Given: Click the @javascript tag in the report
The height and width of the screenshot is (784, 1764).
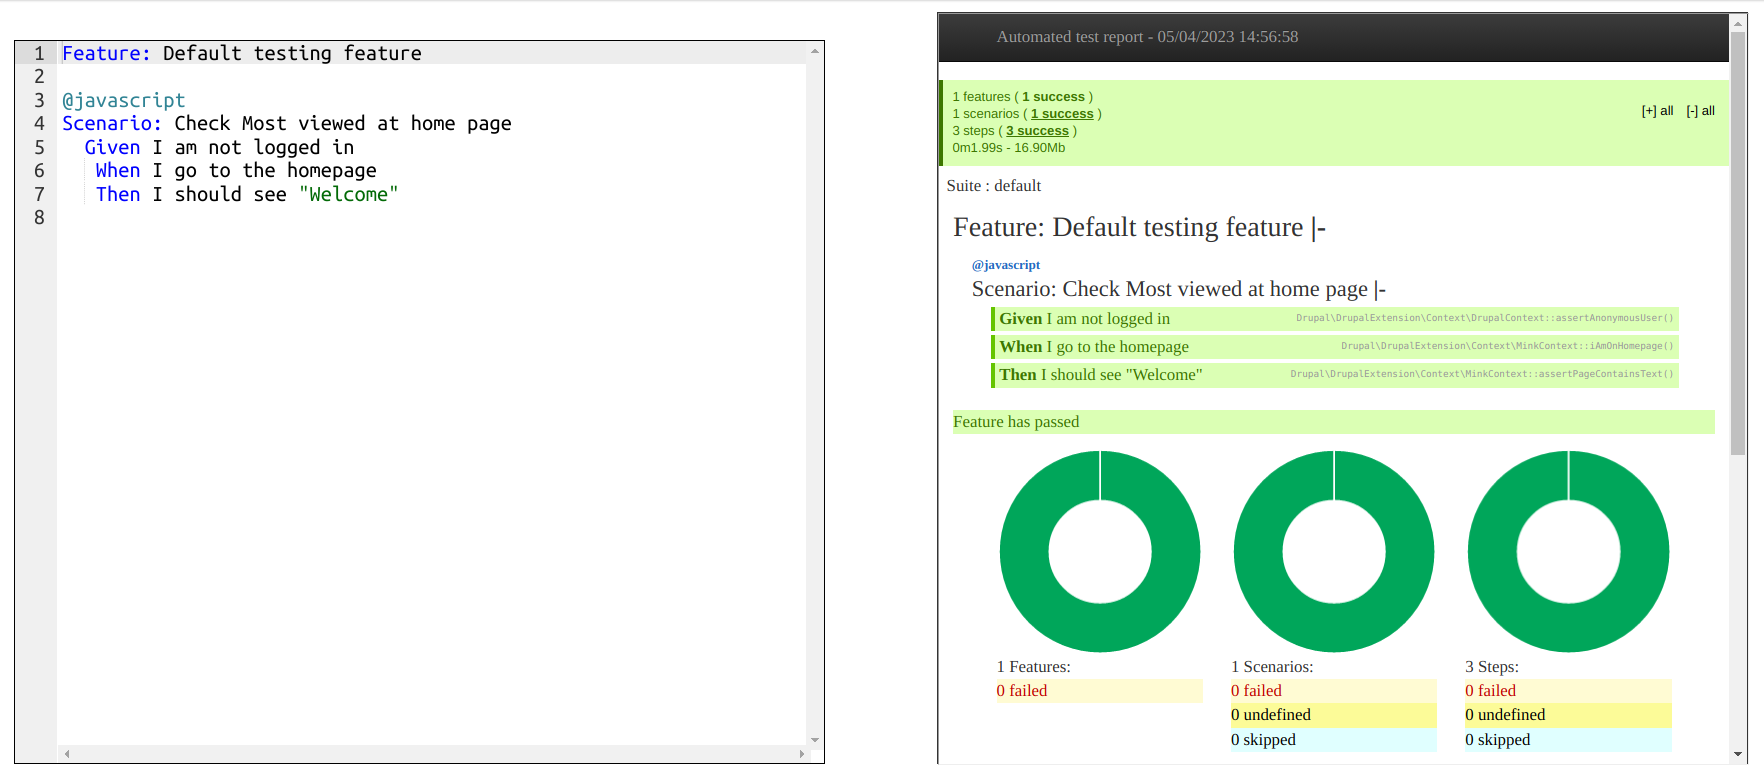Looking at the screenshot, I should pyautogui.click(x=1006, y=265).
